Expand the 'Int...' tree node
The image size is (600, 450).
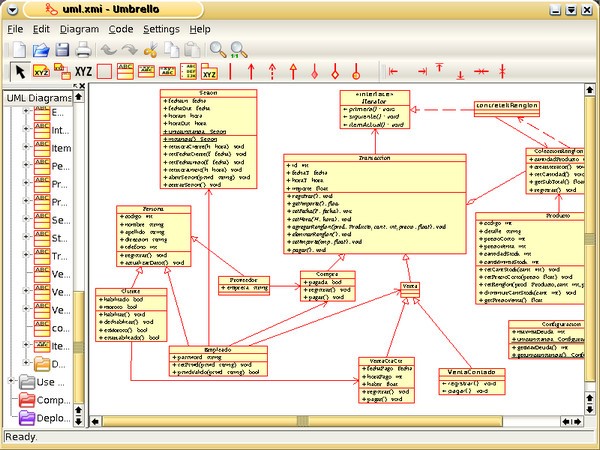[26, 128]
